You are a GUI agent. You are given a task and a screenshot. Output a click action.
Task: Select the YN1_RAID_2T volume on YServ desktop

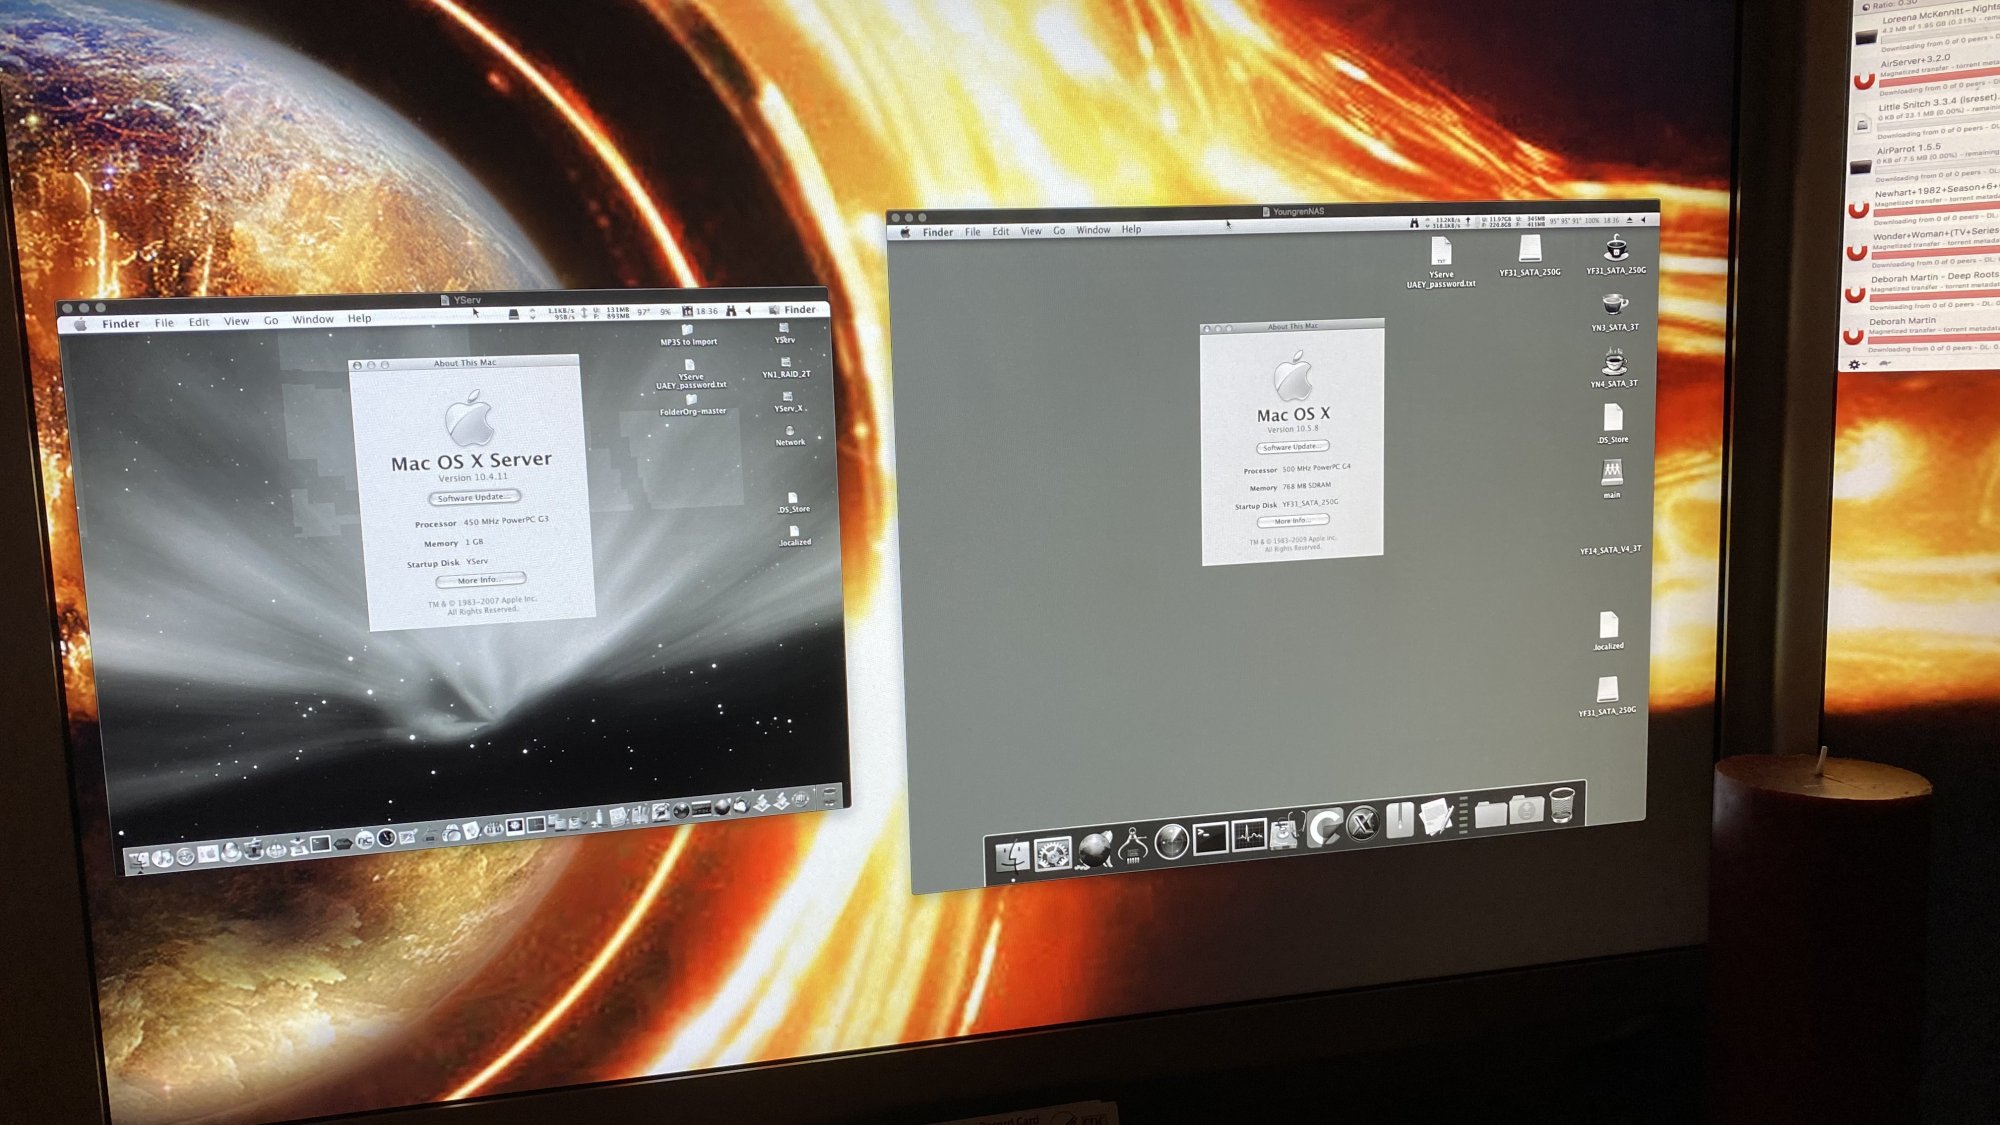[786, 368]
